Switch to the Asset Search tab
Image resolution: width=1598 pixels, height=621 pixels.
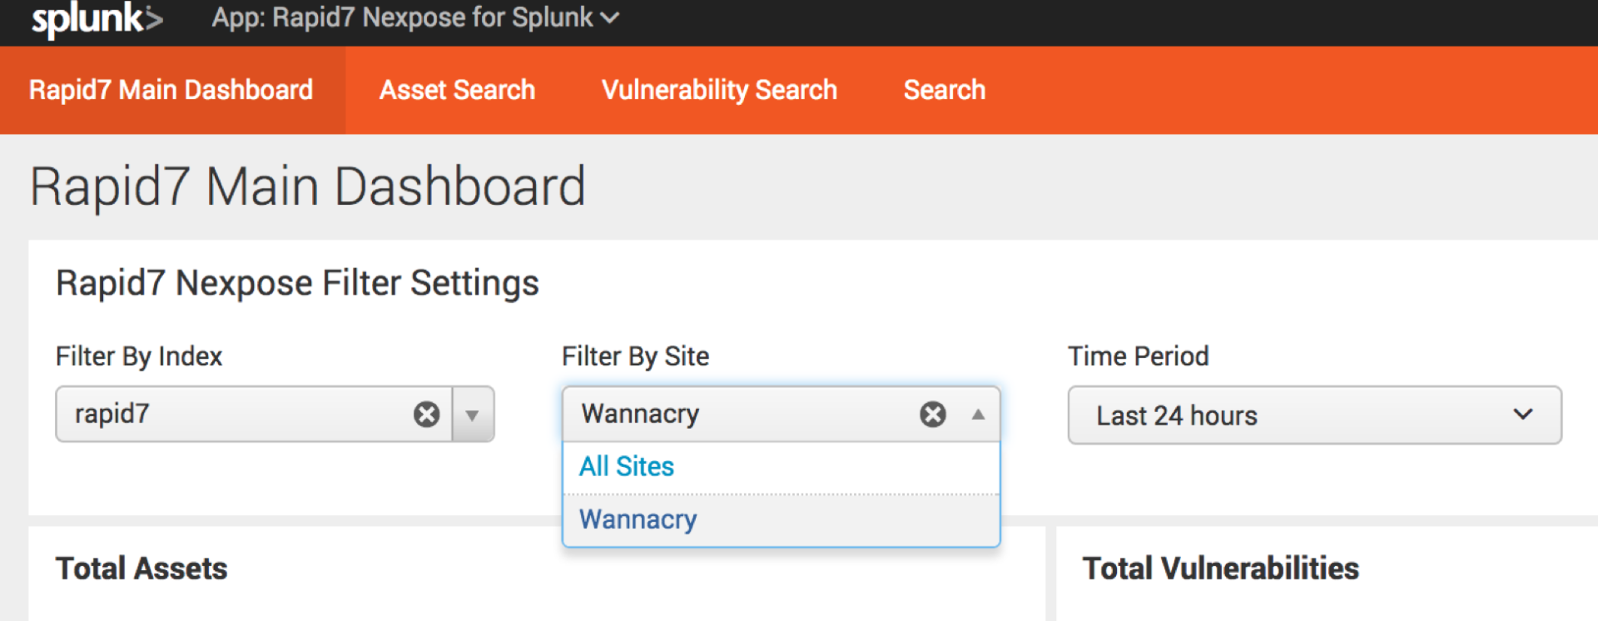[457, 90]
